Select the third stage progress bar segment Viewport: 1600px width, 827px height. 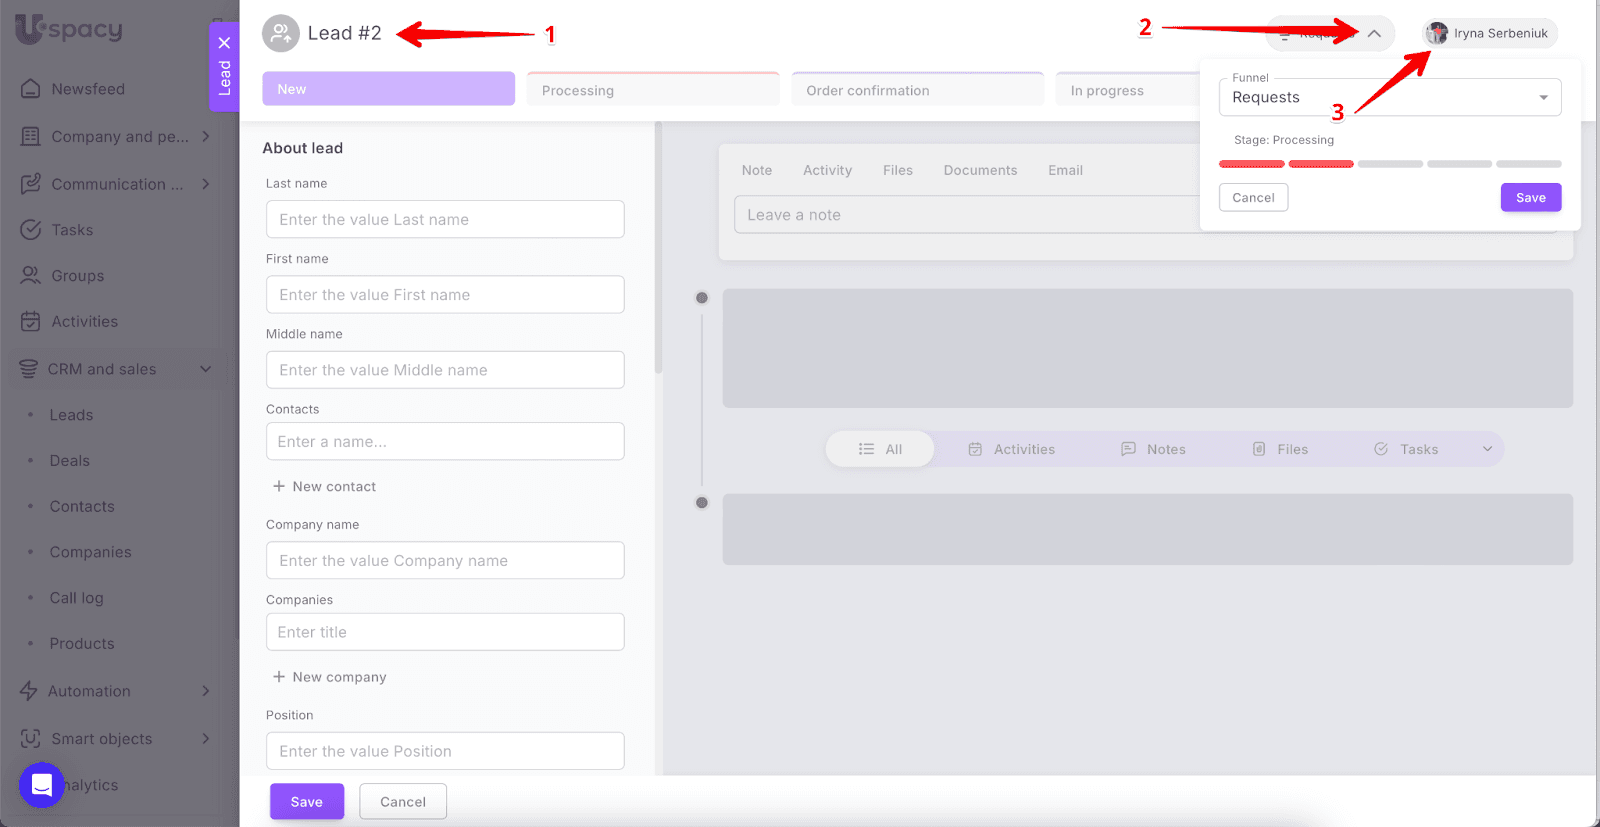coord(1389,164)
